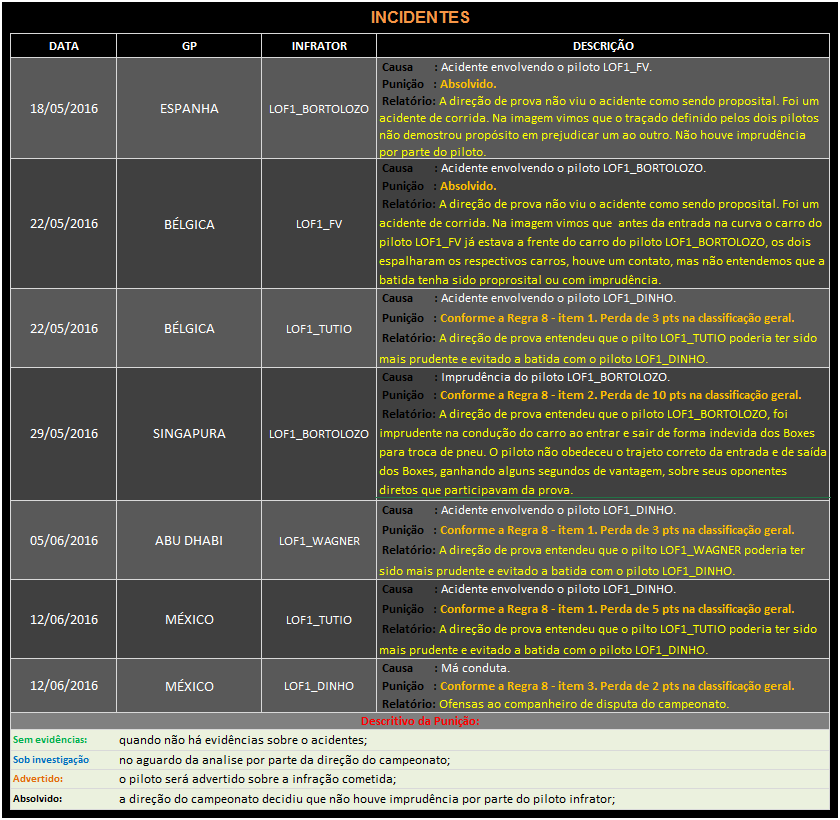Click LOF1_TUTIO in the MÉXICO row
840x820 pixels.
[319, 620]
